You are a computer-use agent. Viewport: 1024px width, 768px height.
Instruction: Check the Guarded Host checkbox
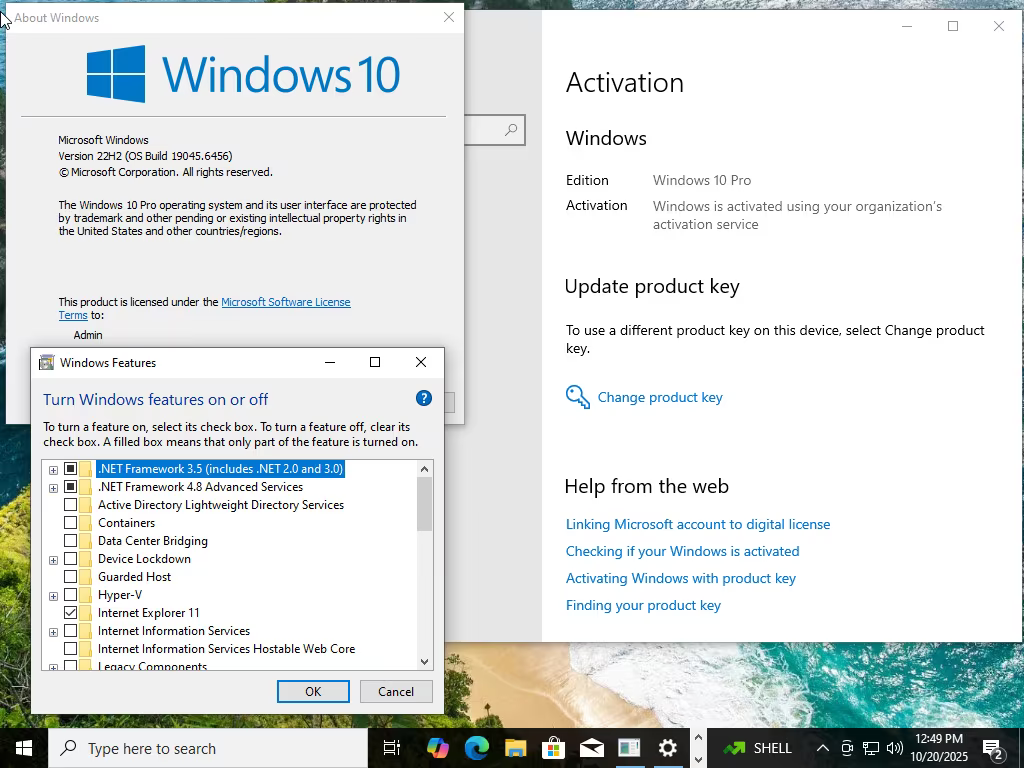71,577
